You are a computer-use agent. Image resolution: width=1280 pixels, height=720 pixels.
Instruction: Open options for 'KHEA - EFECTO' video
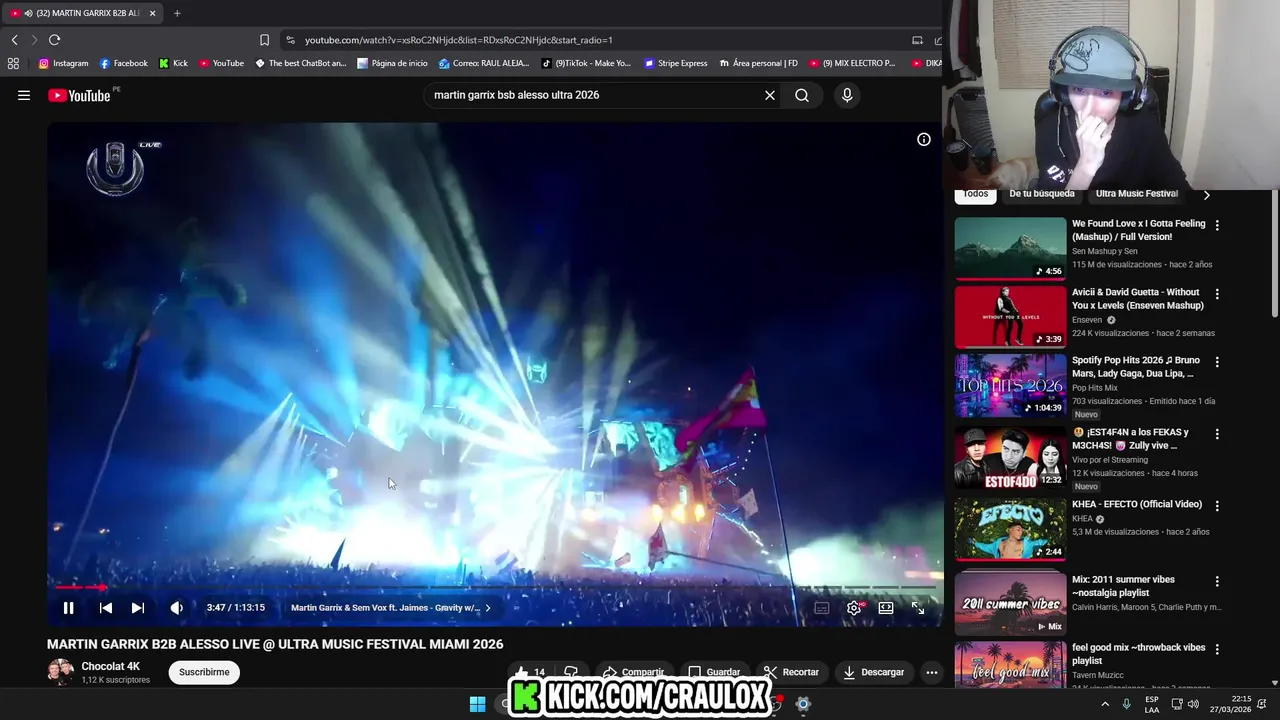tap(1217, 506)
